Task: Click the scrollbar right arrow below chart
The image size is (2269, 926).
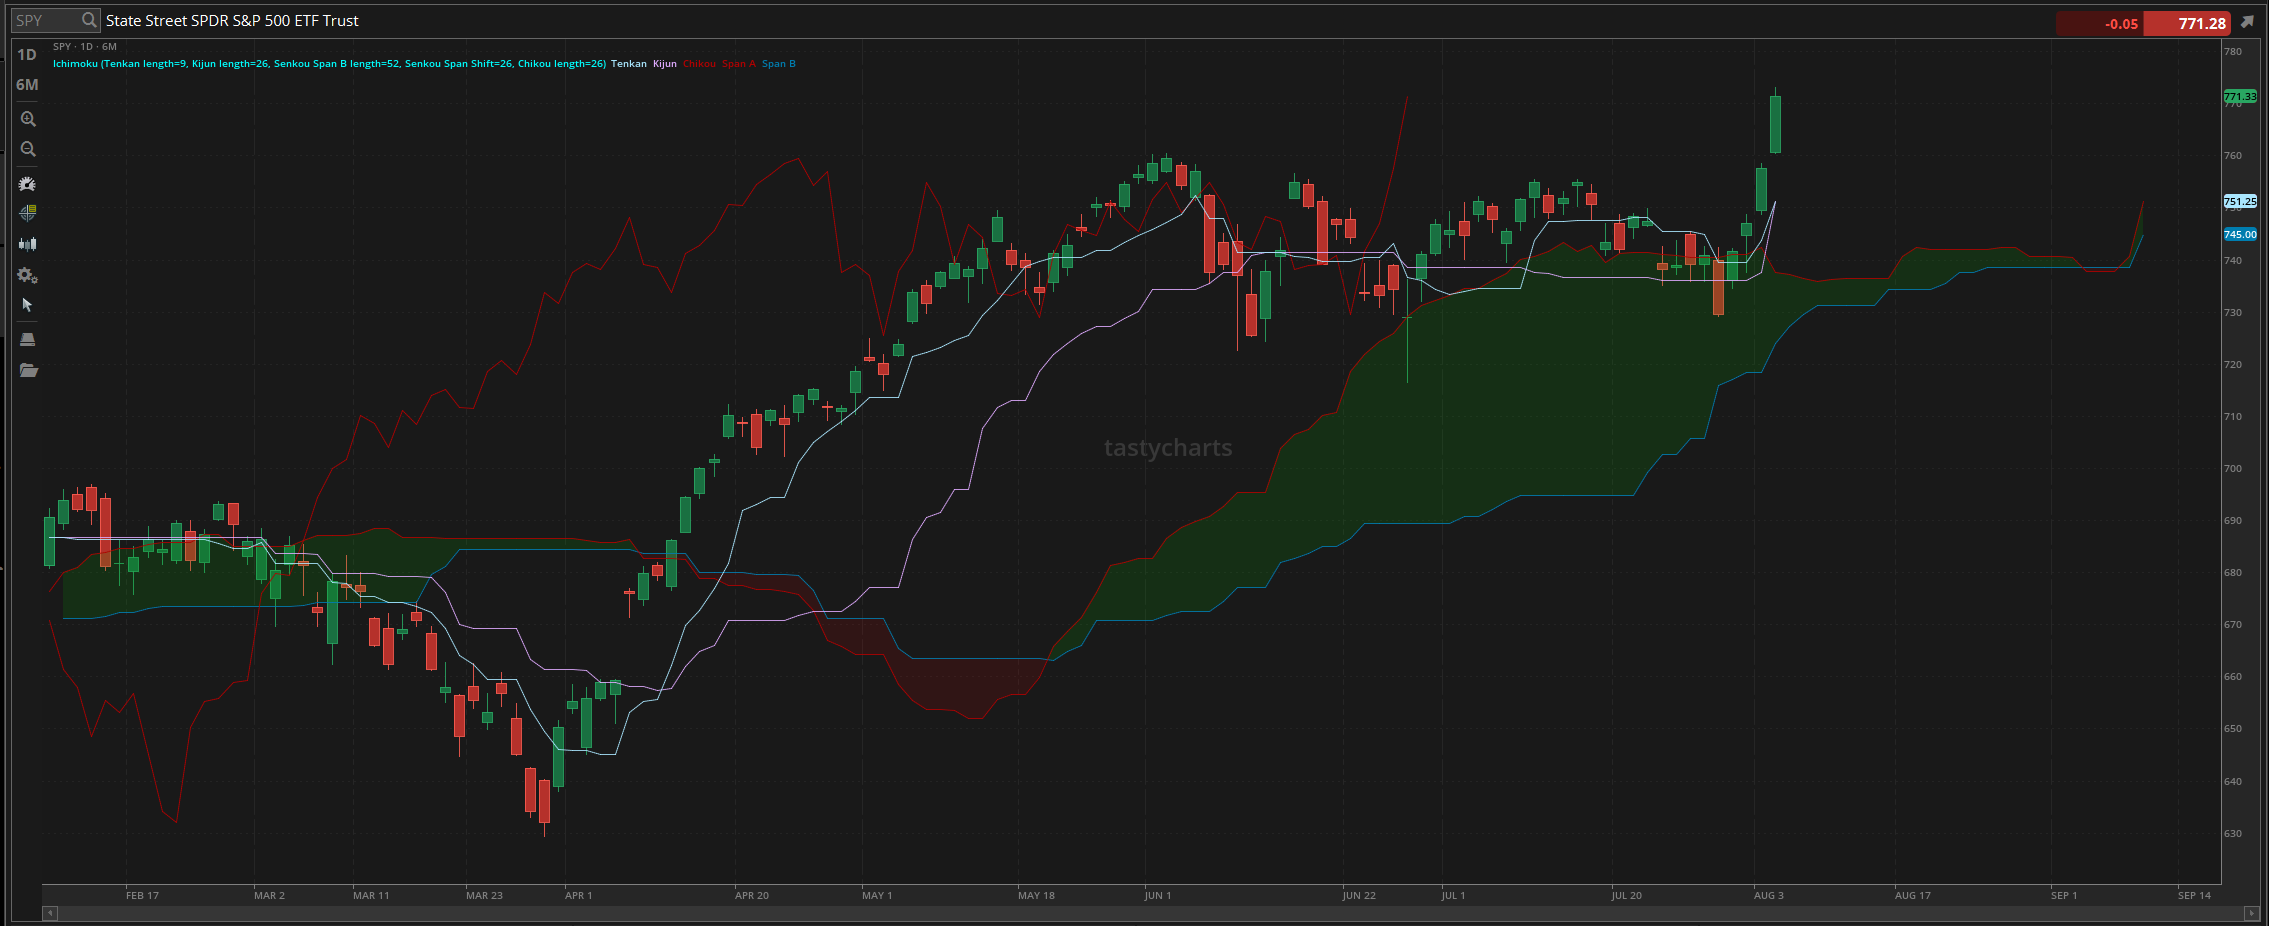Action: [x=2251, y=913]
